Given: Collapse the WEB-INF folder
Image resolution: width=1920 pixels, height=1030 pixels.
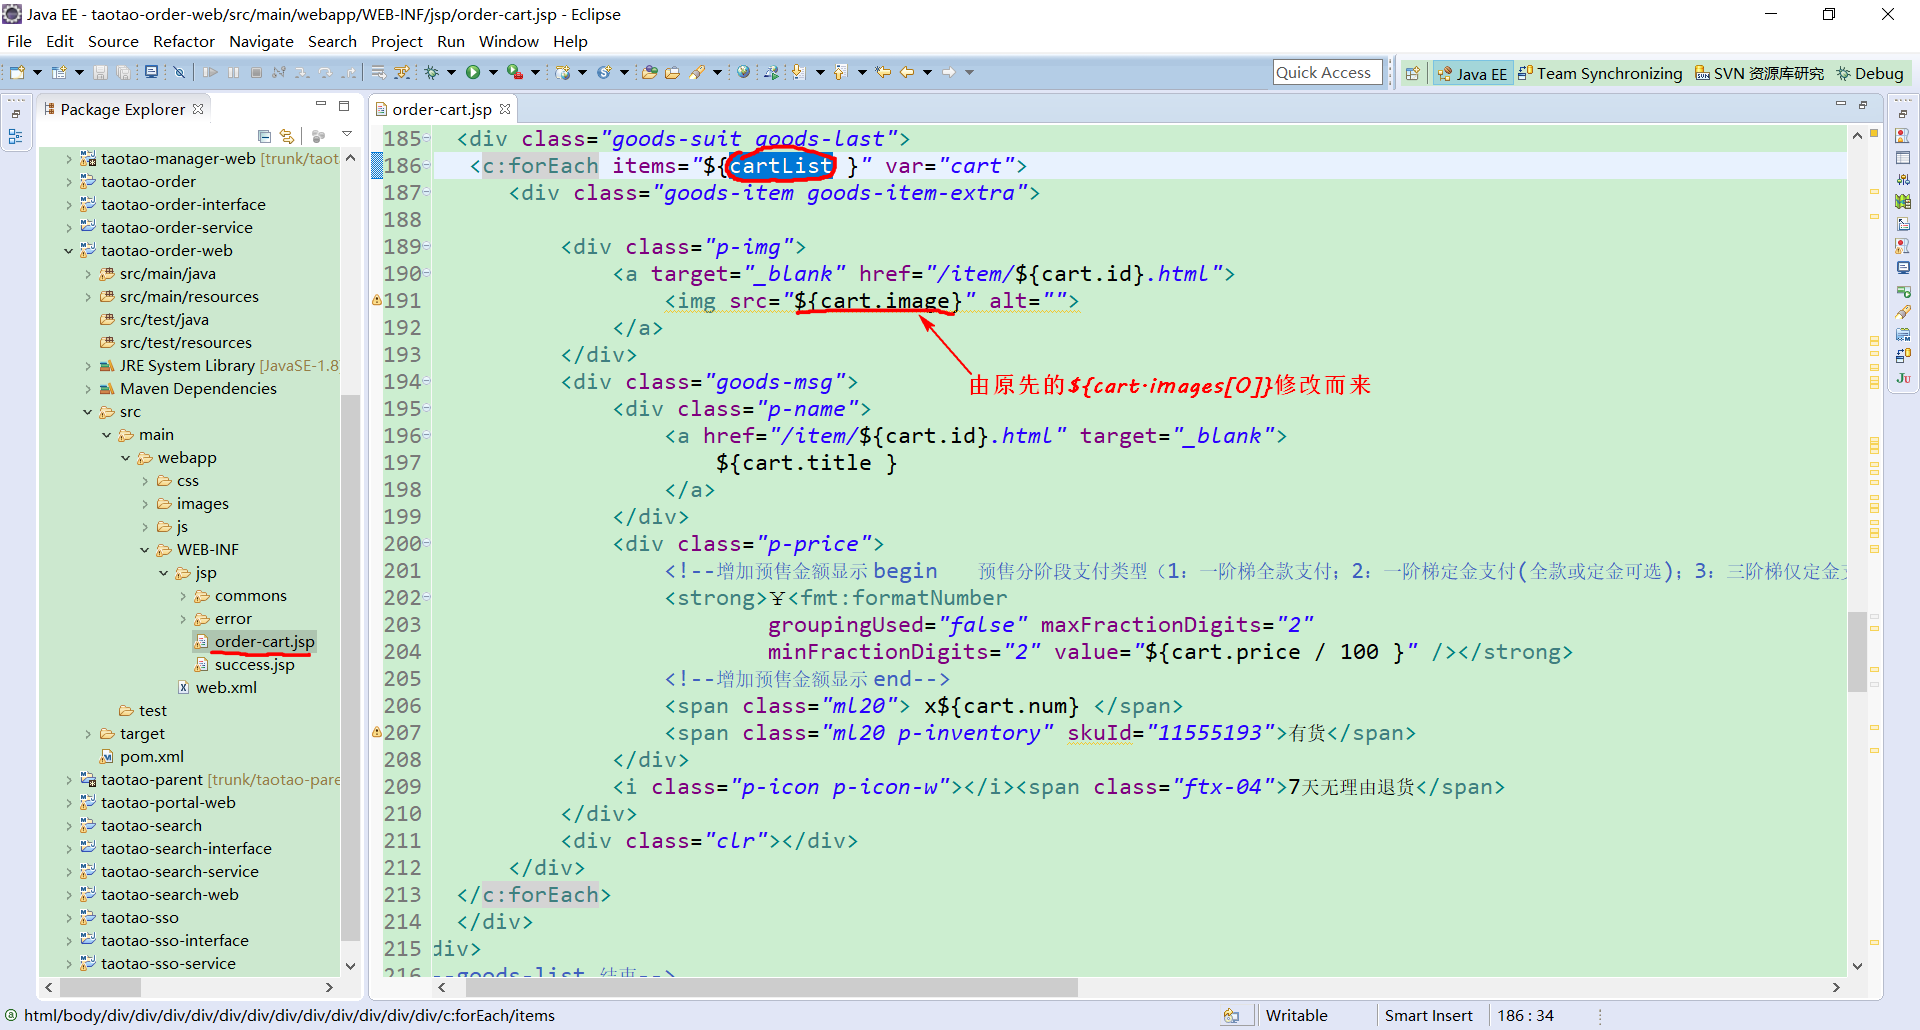Looking at the screenshot, I should point(144,550).
